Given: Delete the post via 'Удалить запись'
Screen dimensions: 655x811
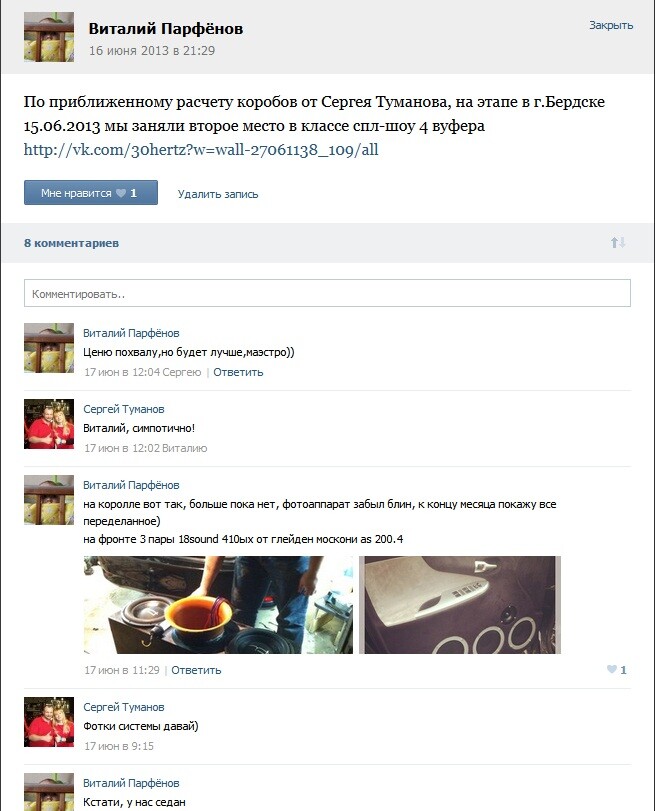Looking at the screenshot, I should (x=218, y=194).
